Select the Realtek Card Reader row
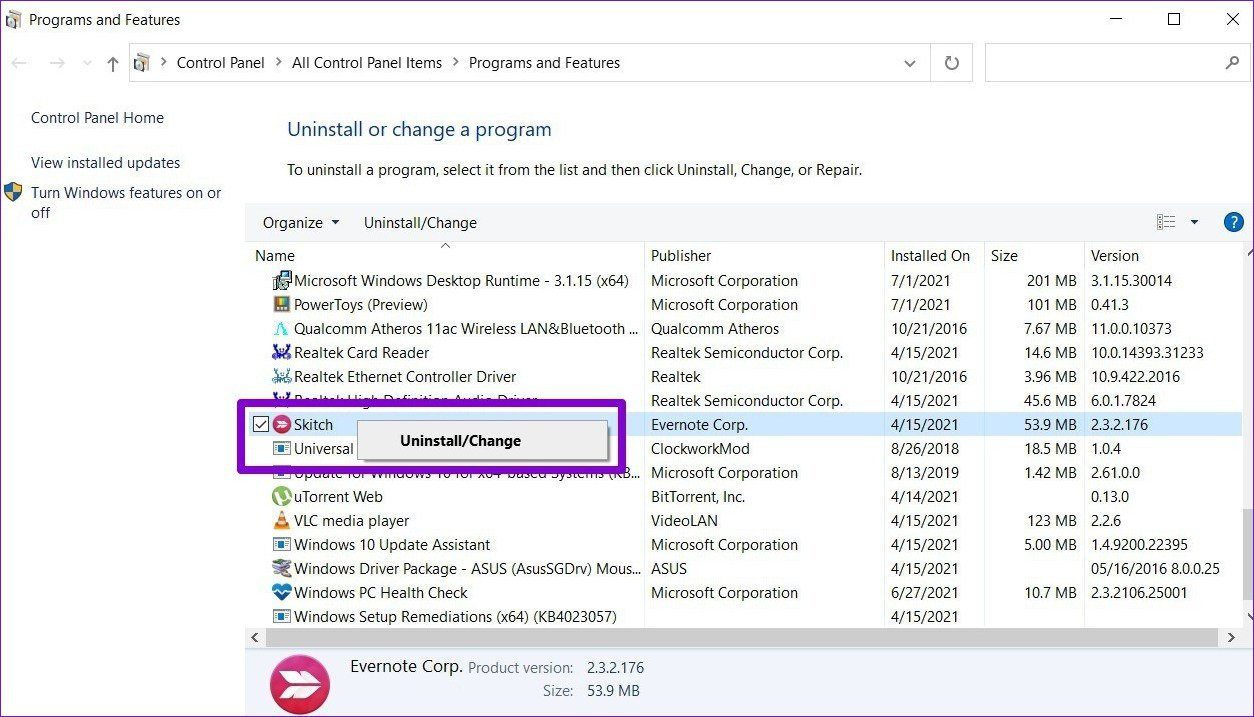This screenshot has height=717, width=1254. tap(745, 353)
